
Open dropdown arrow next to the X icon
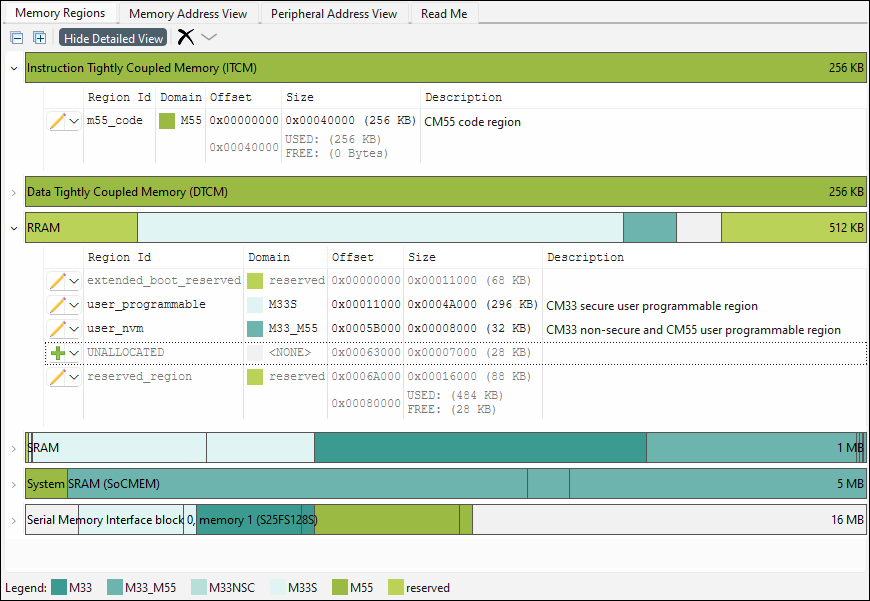tap(209, 37)
